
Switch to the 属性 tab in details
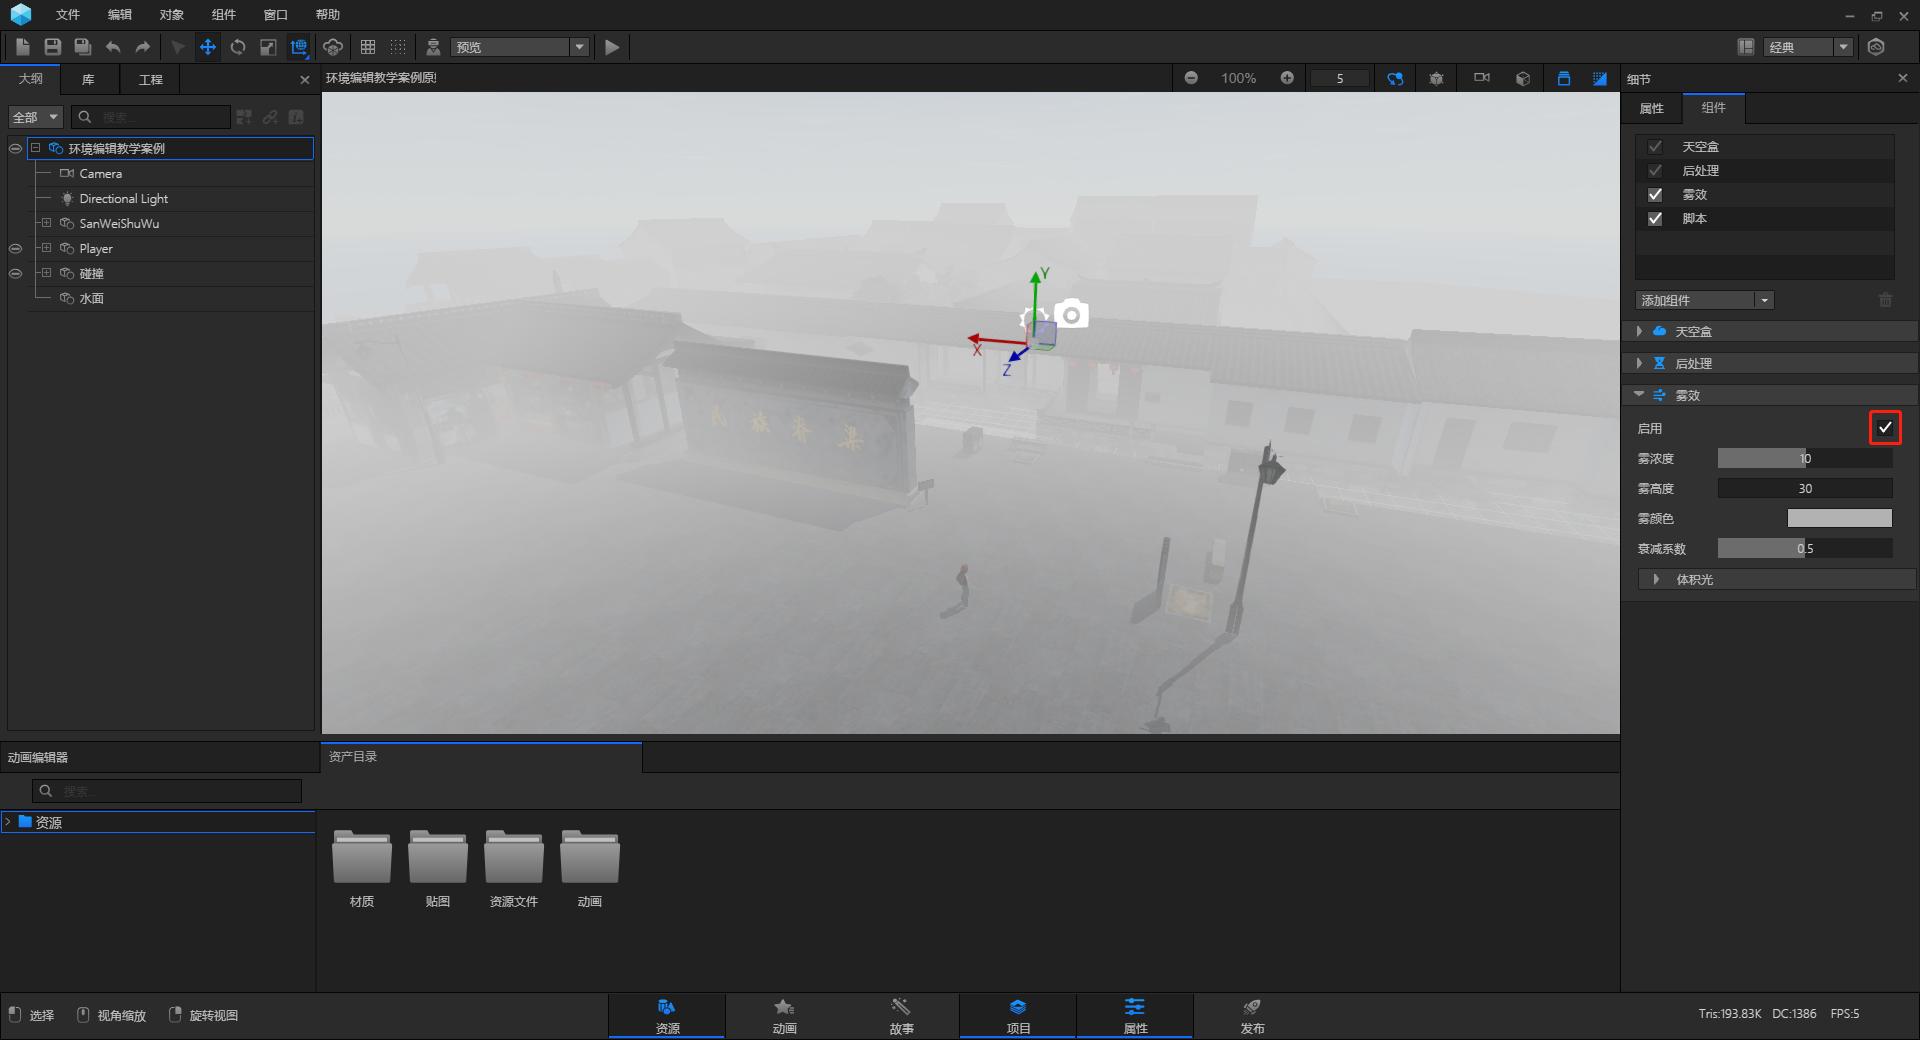[x=1652, y=108]
